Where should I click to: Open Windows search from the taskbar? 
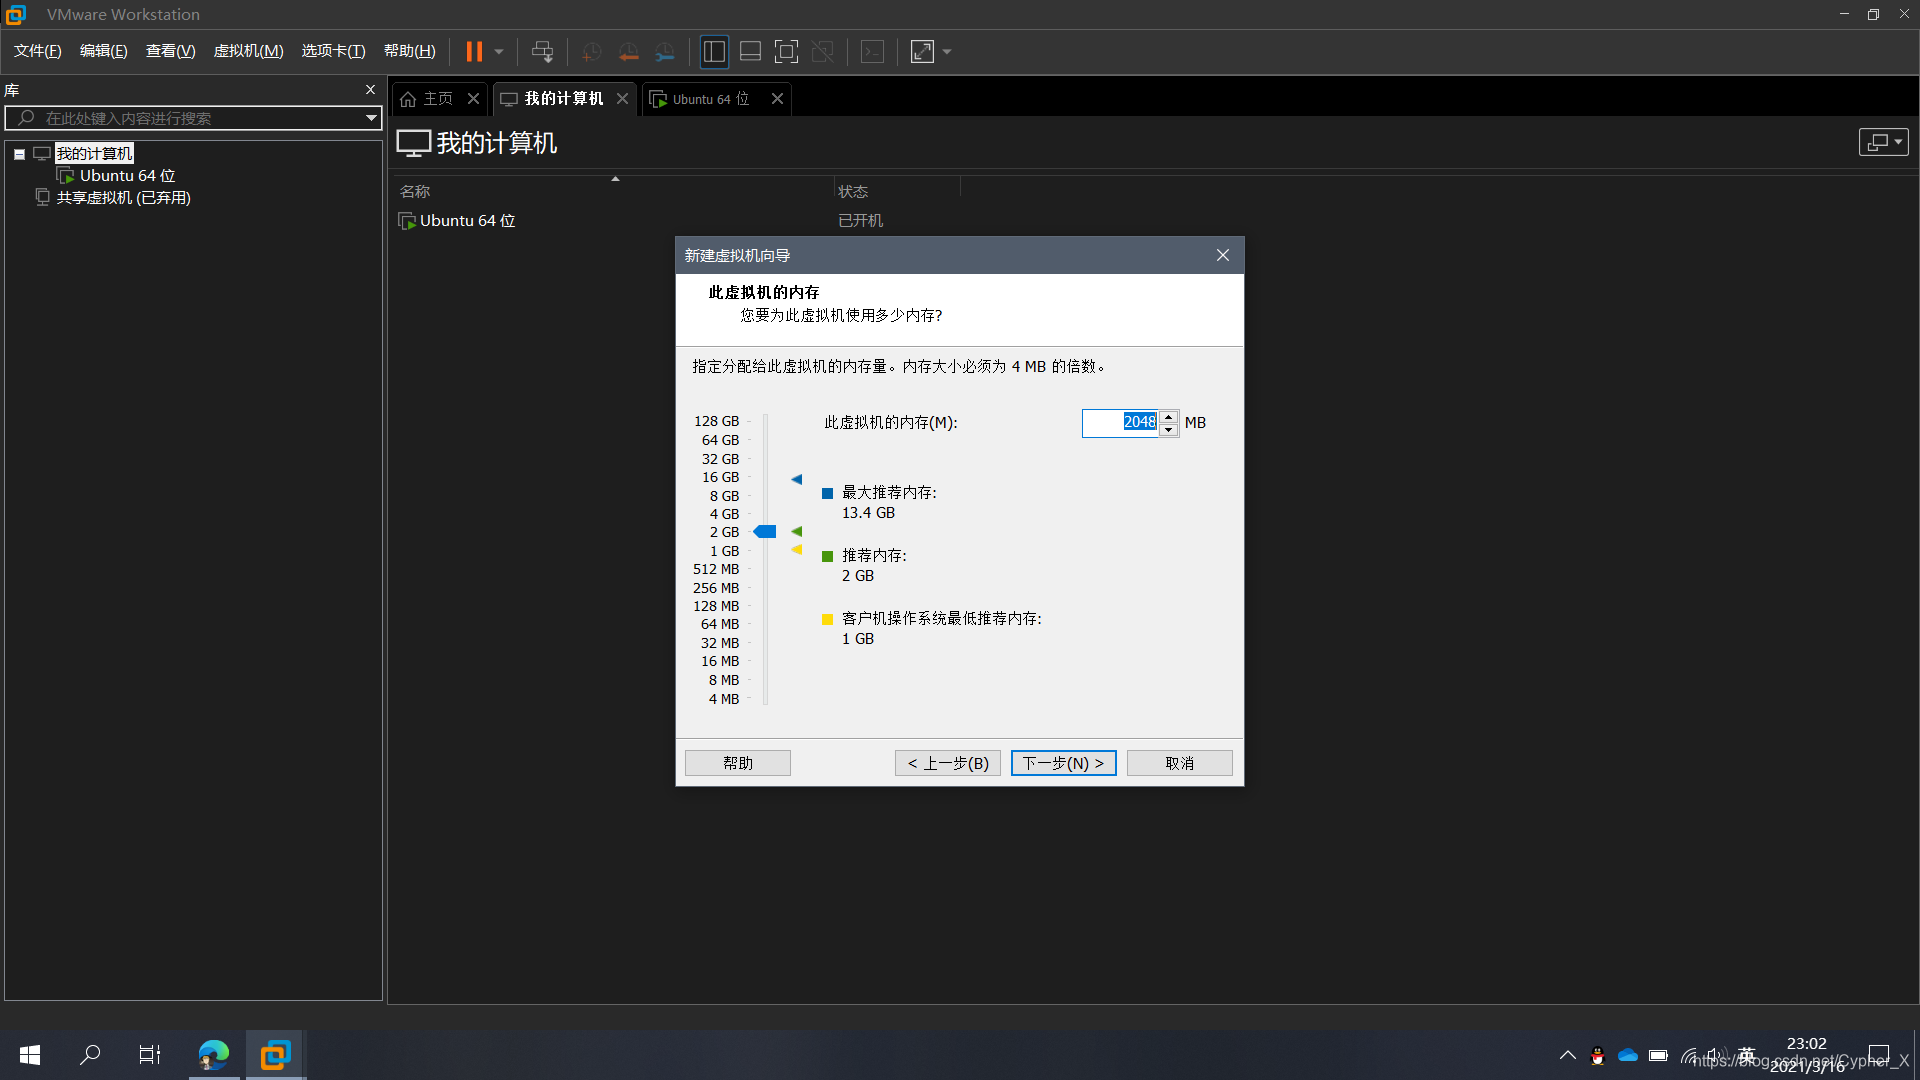[90, 1055]
